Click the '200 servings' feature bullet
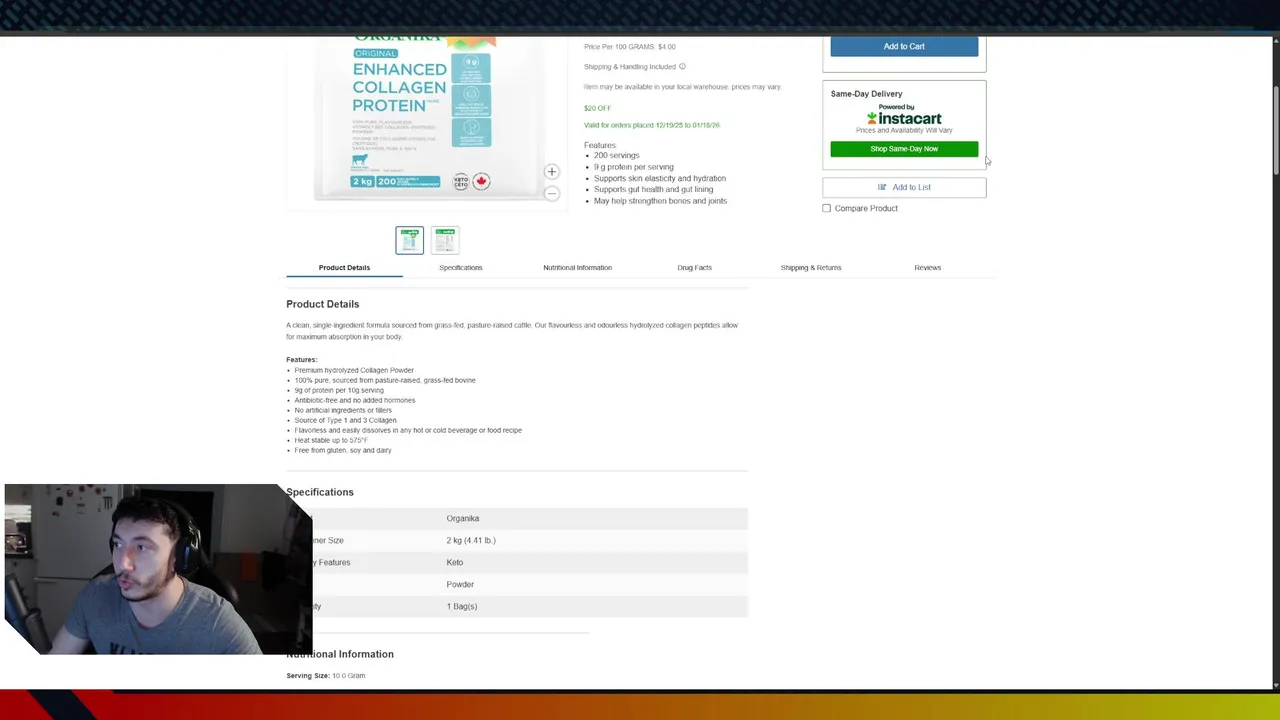Viewport: 1280px width, 720px height. click(x=616, y=155)
